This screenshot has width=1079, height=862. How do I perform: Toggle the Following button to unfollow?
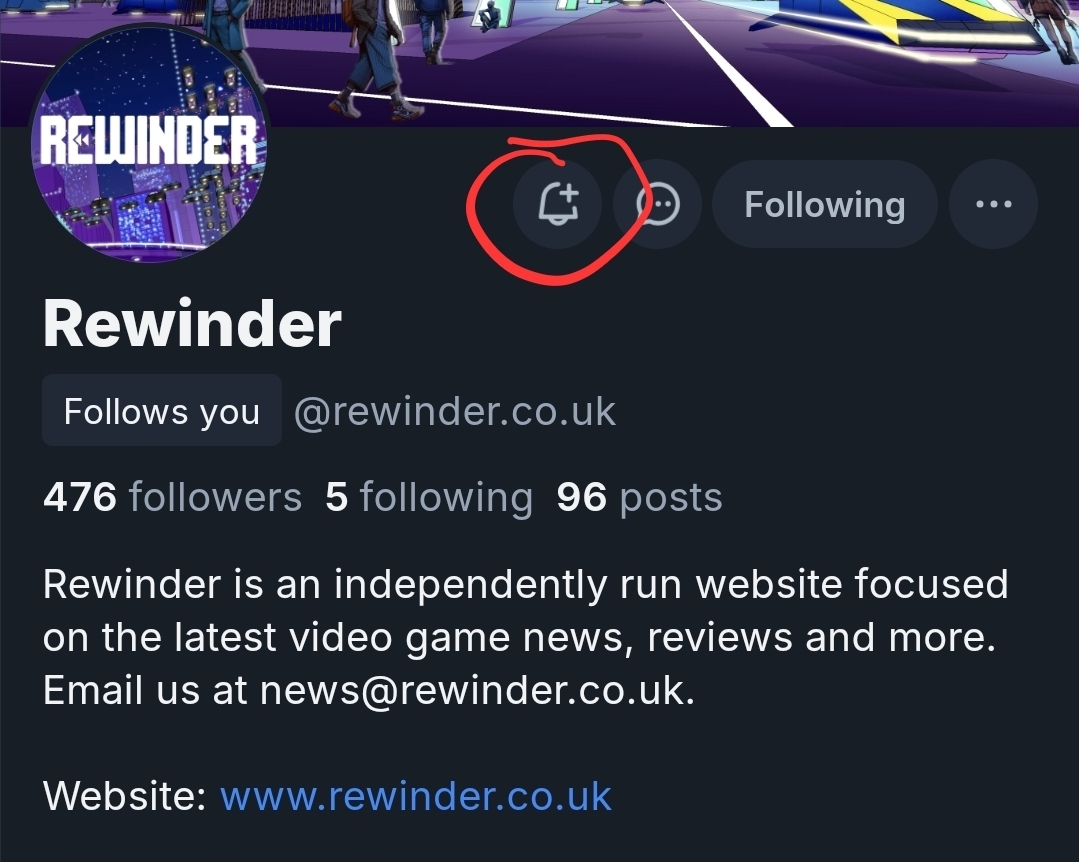coord(824,204)
